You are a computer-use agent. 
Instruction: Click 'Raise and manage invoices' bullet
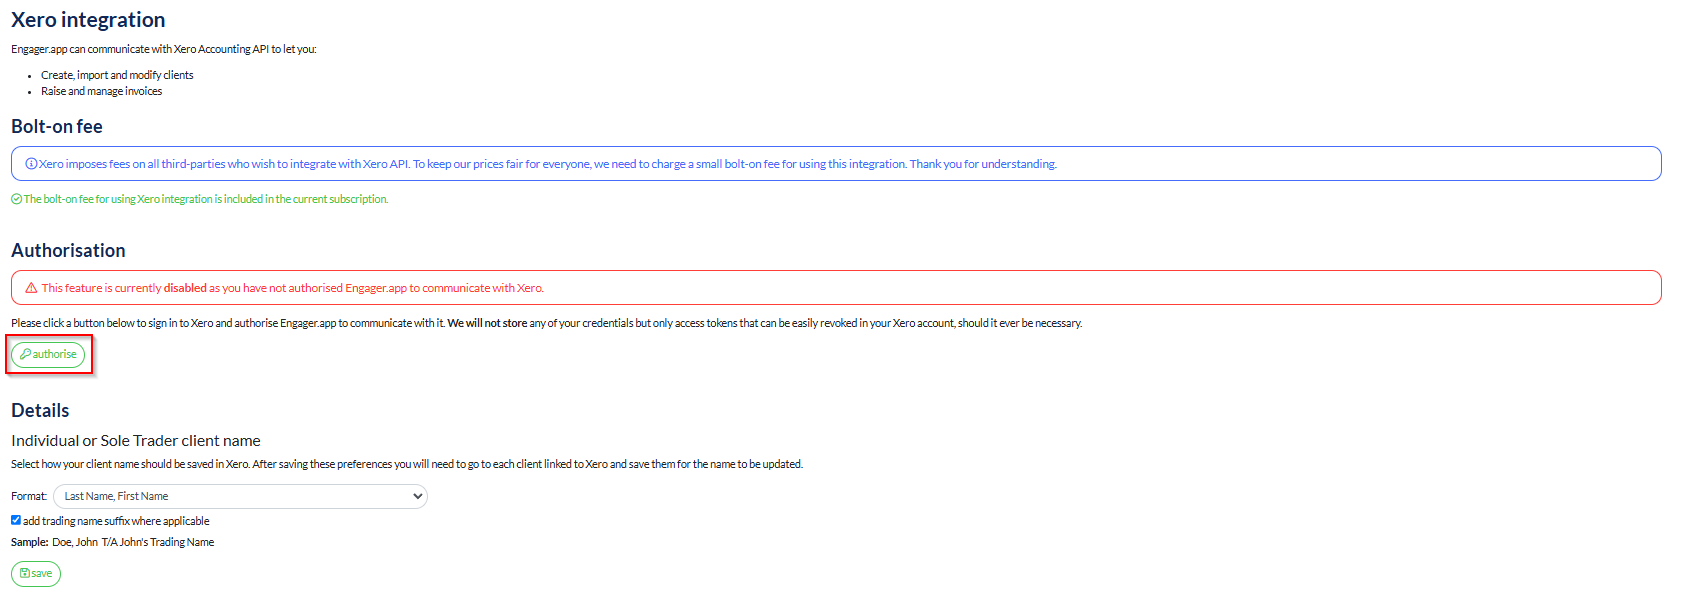[101, 91]
